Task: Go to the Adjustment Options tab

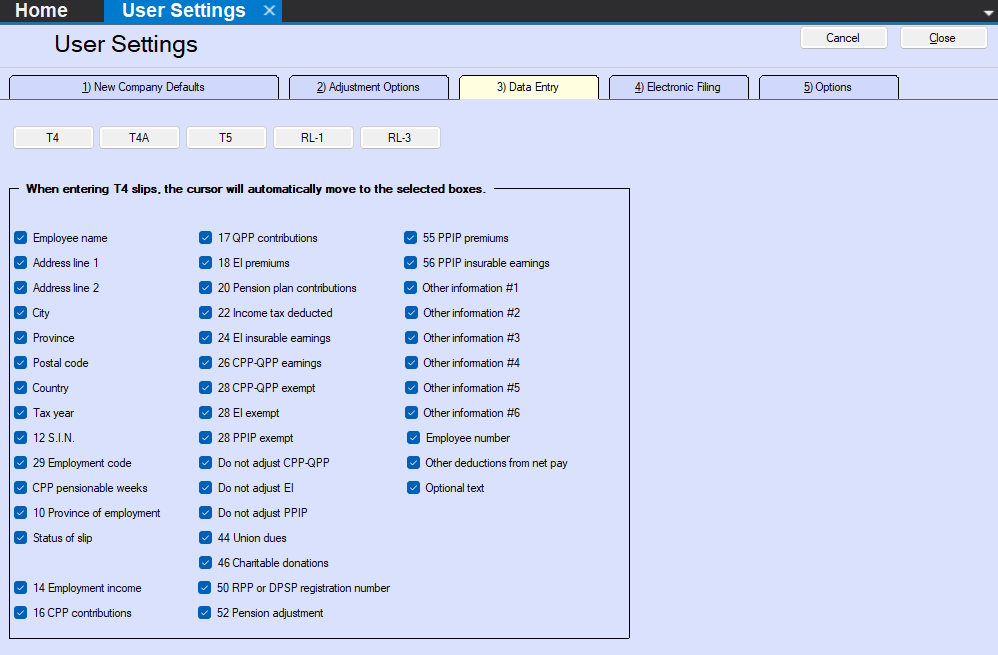Action: point(368,87)
